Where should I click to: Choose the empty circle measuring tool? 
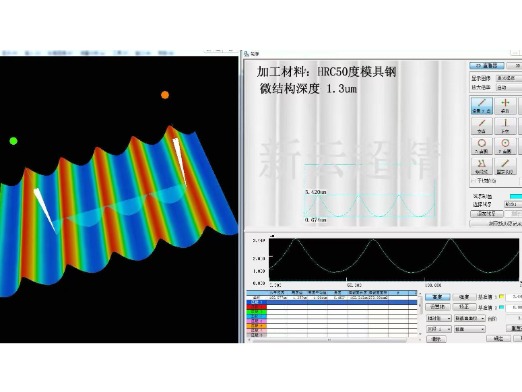[x=481, y=146]
